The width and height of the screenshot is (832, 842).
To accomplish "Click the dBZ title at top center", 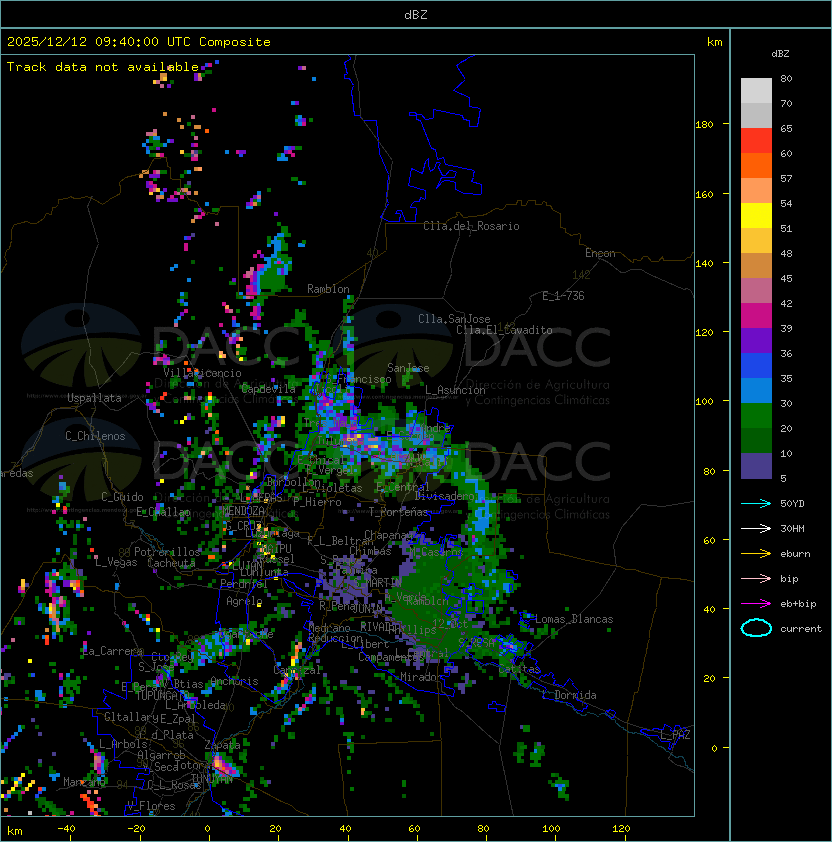I will click(x=416, y=14).
